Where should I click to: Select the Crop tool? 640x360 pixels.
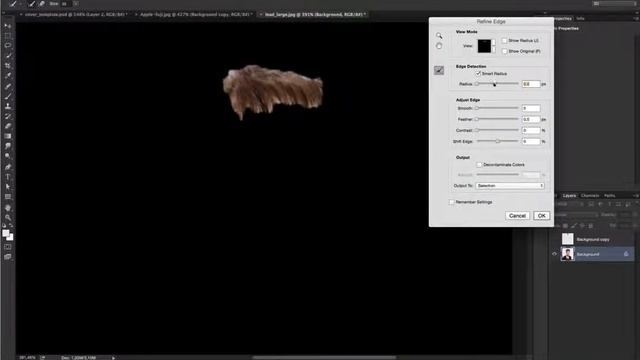(8, 66)
